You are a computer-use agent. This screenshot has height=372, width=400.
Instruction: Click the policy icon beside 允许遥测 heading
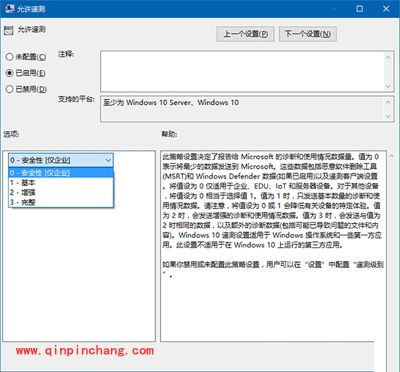[8, 31]
